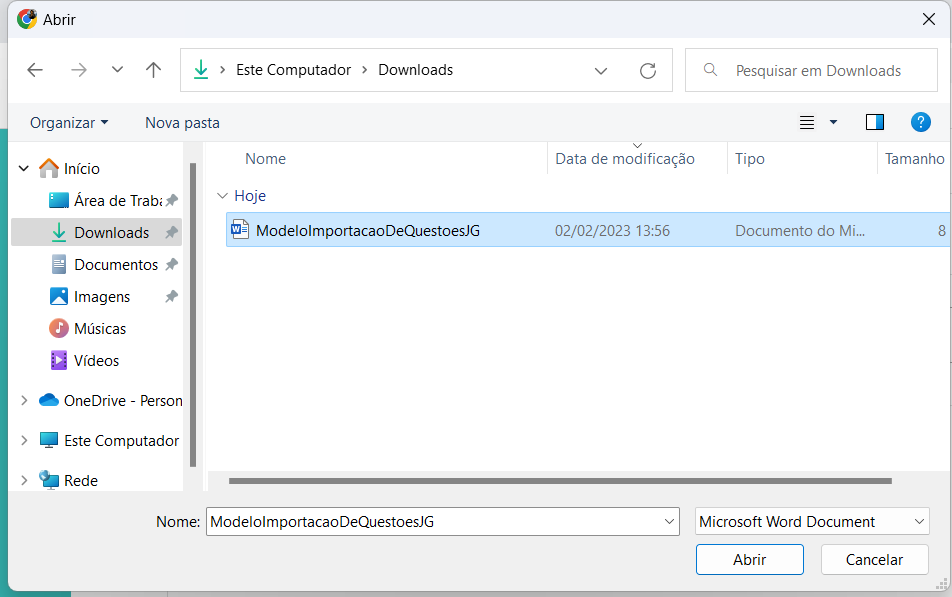The width and height of the screenshot is (952, 597).
Task: Select the Vídeos folder in sidebar
Action: coord(96,361)
